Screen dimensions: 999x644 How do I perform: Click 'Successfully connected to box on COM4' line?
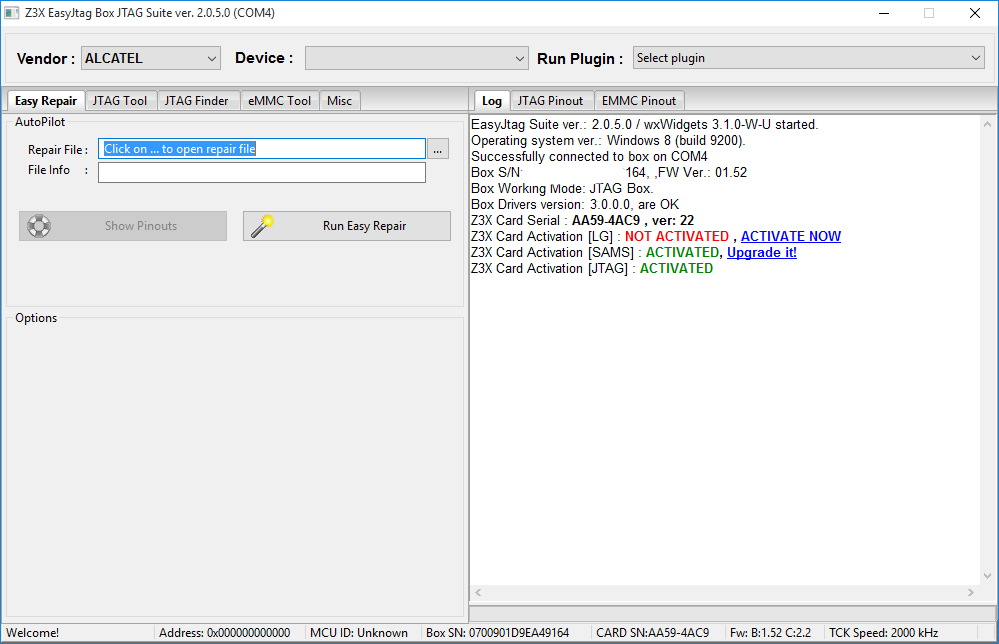(x=589, y=157)
